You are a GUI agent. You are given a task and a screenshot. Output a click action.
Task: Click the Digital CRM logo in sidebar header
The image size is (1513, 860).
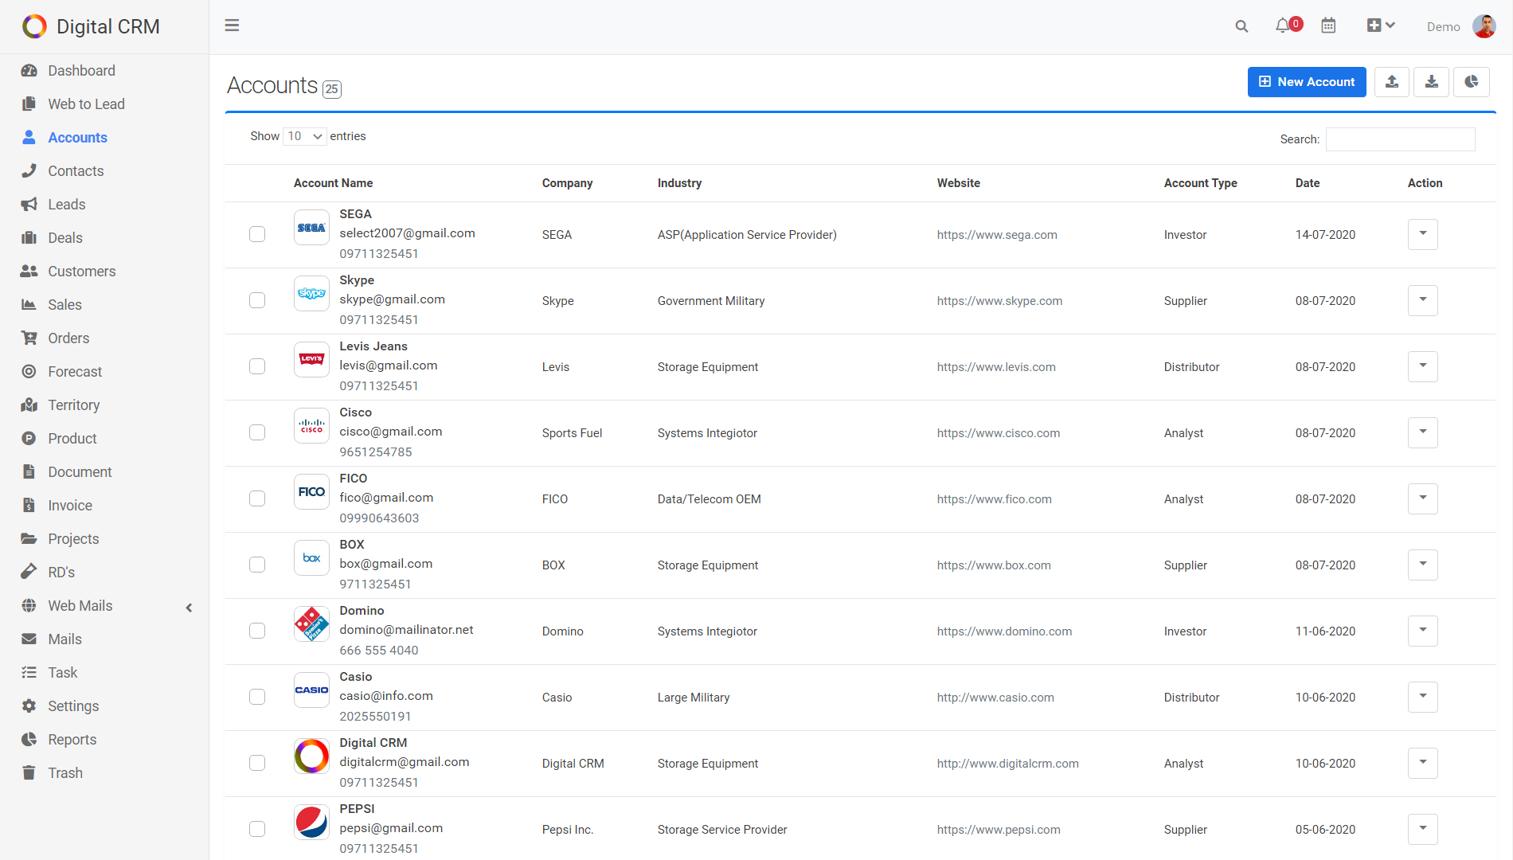(34, 26)
